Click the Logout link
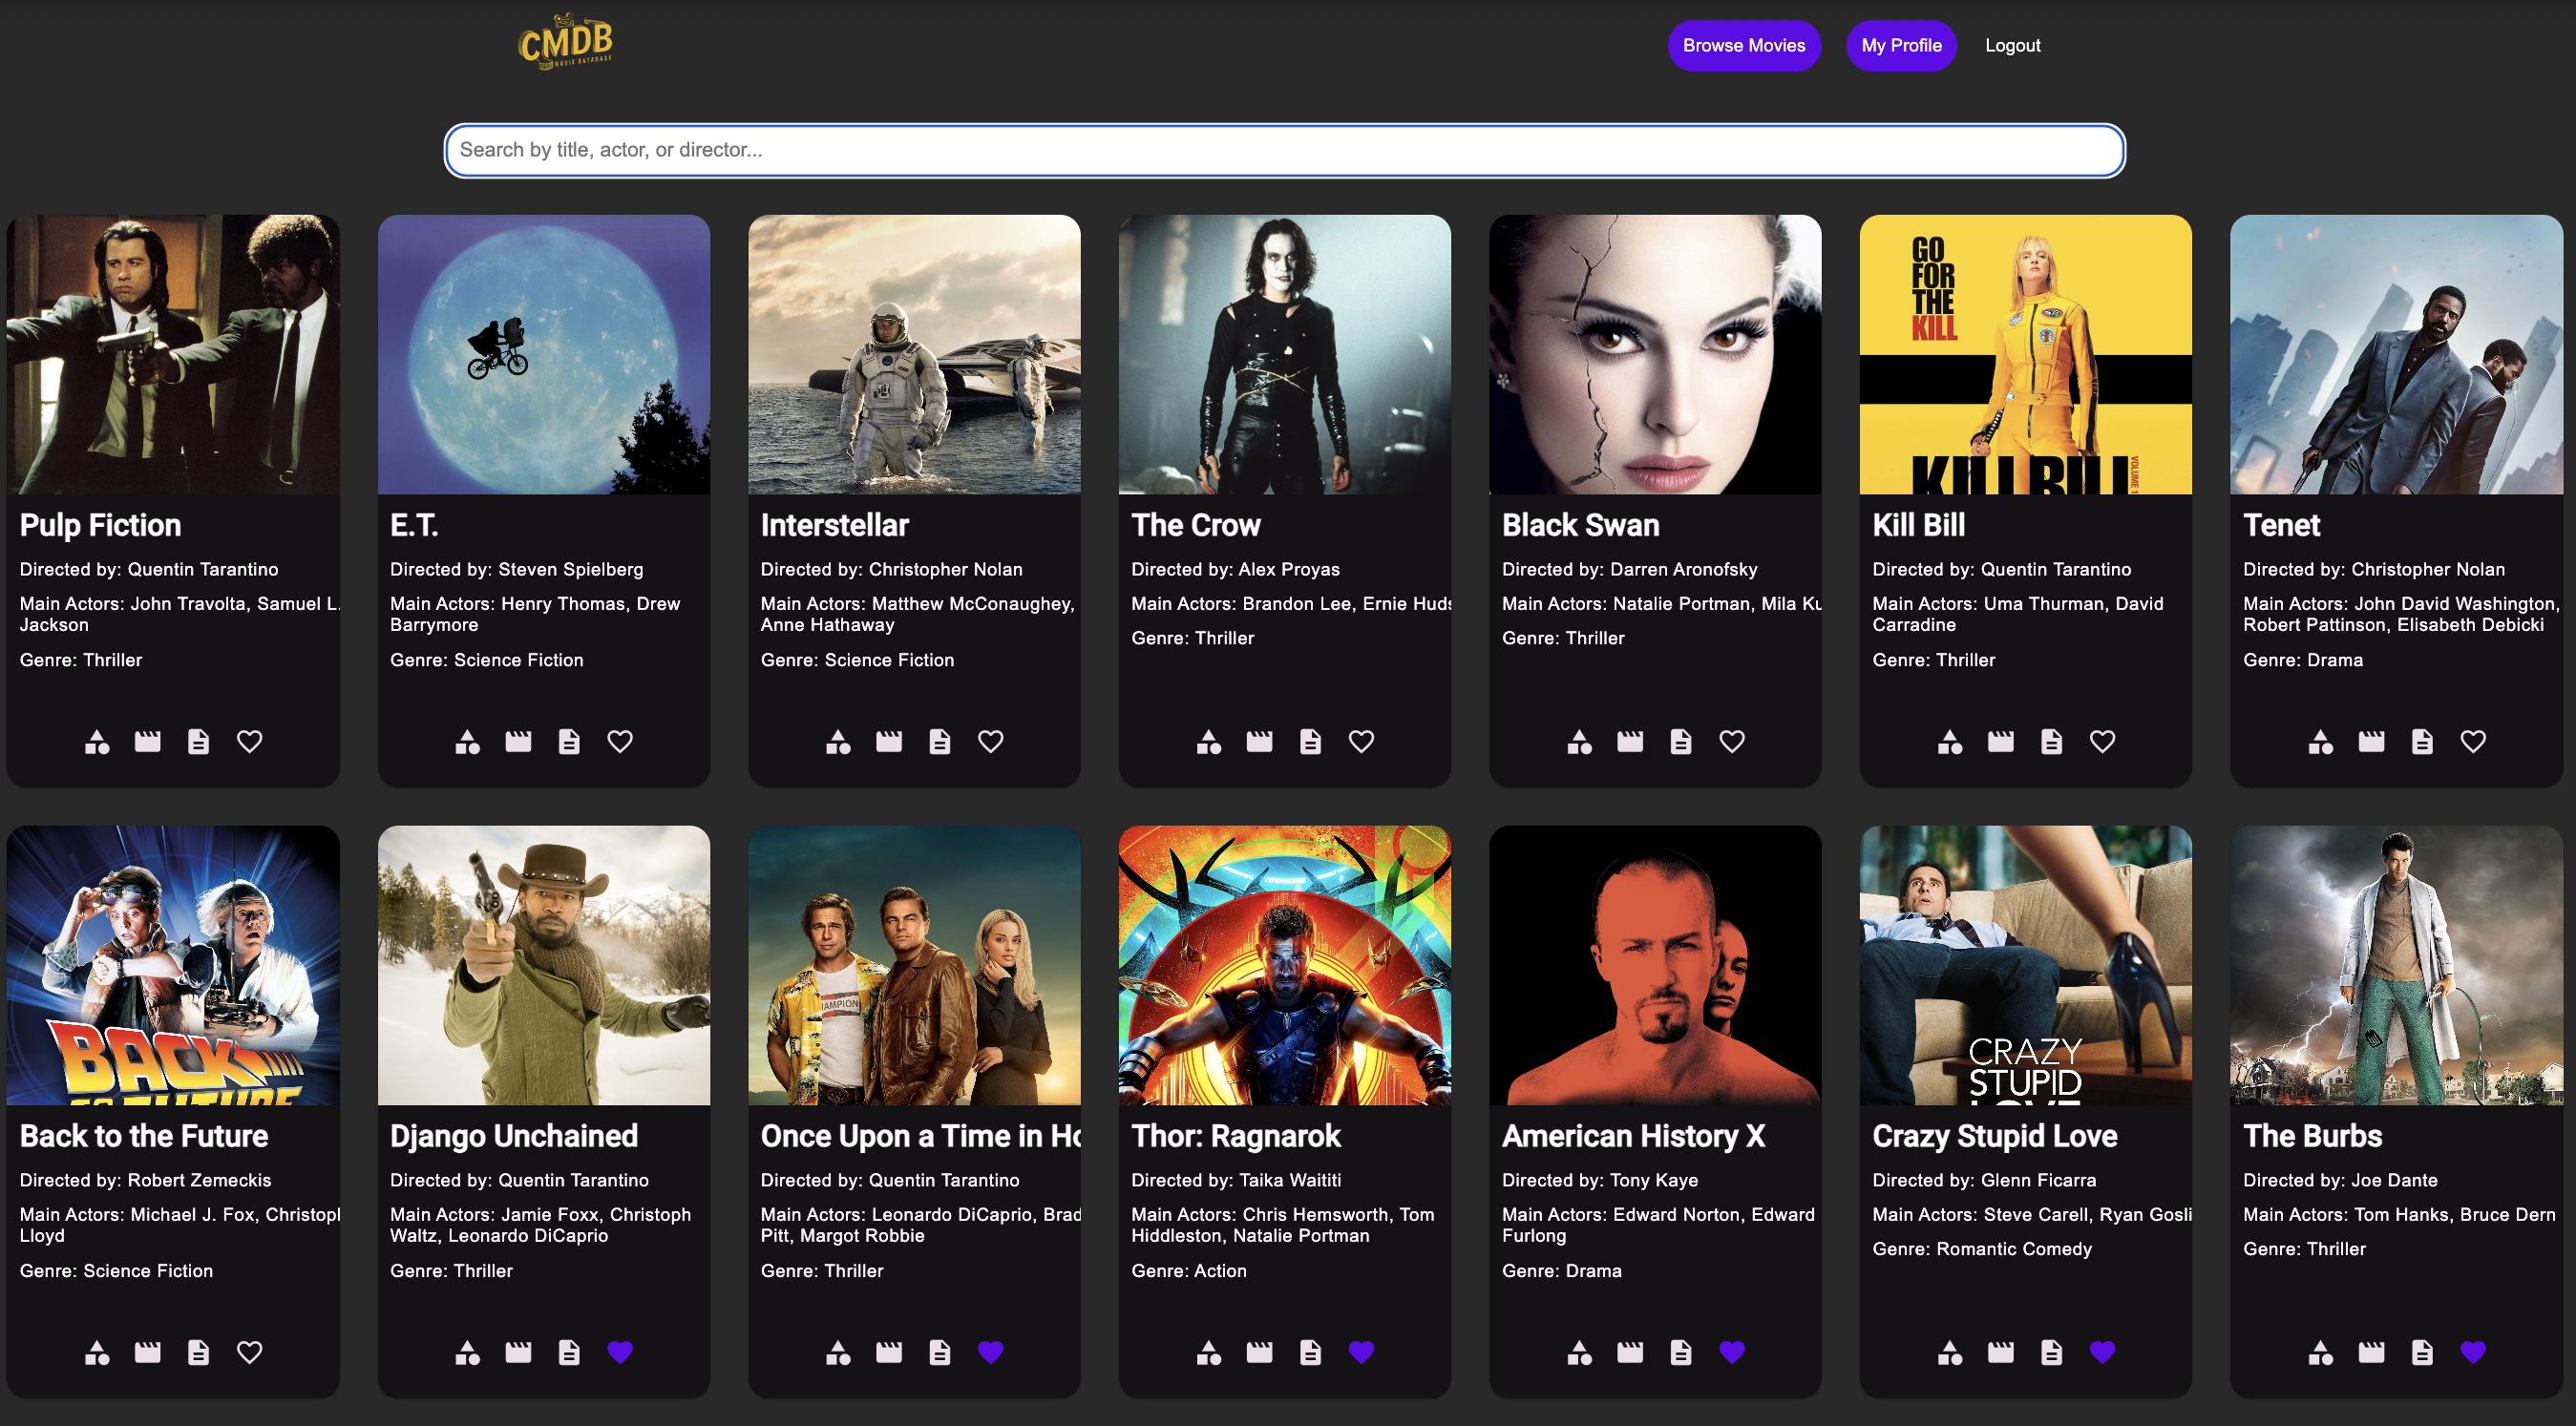 coord(2011,46)
